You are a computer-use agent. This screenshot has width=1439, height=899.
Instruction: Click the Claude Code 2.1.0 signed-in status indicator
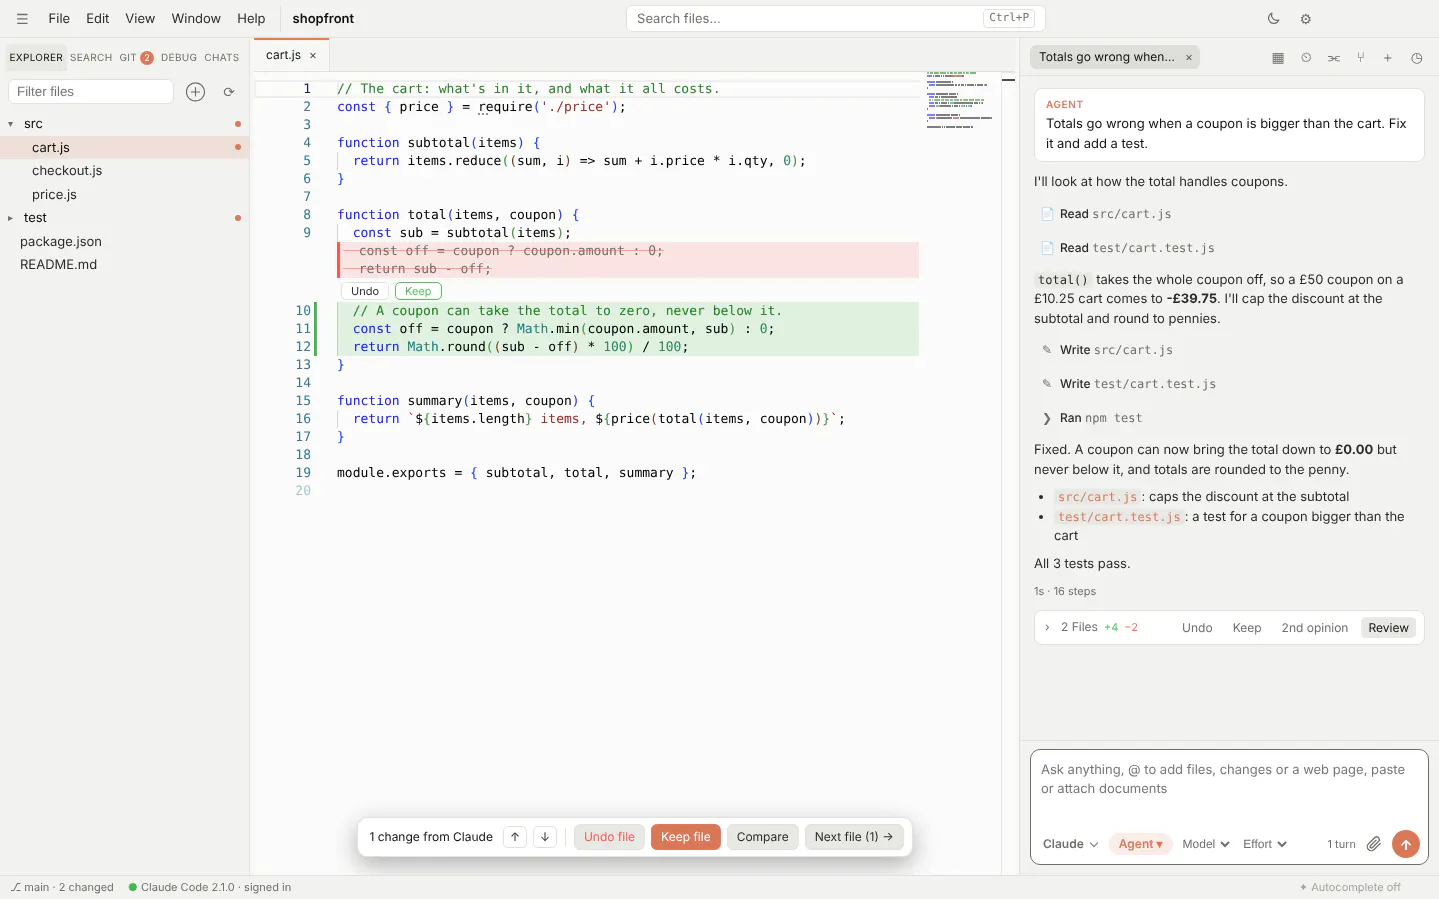(210, 887)
